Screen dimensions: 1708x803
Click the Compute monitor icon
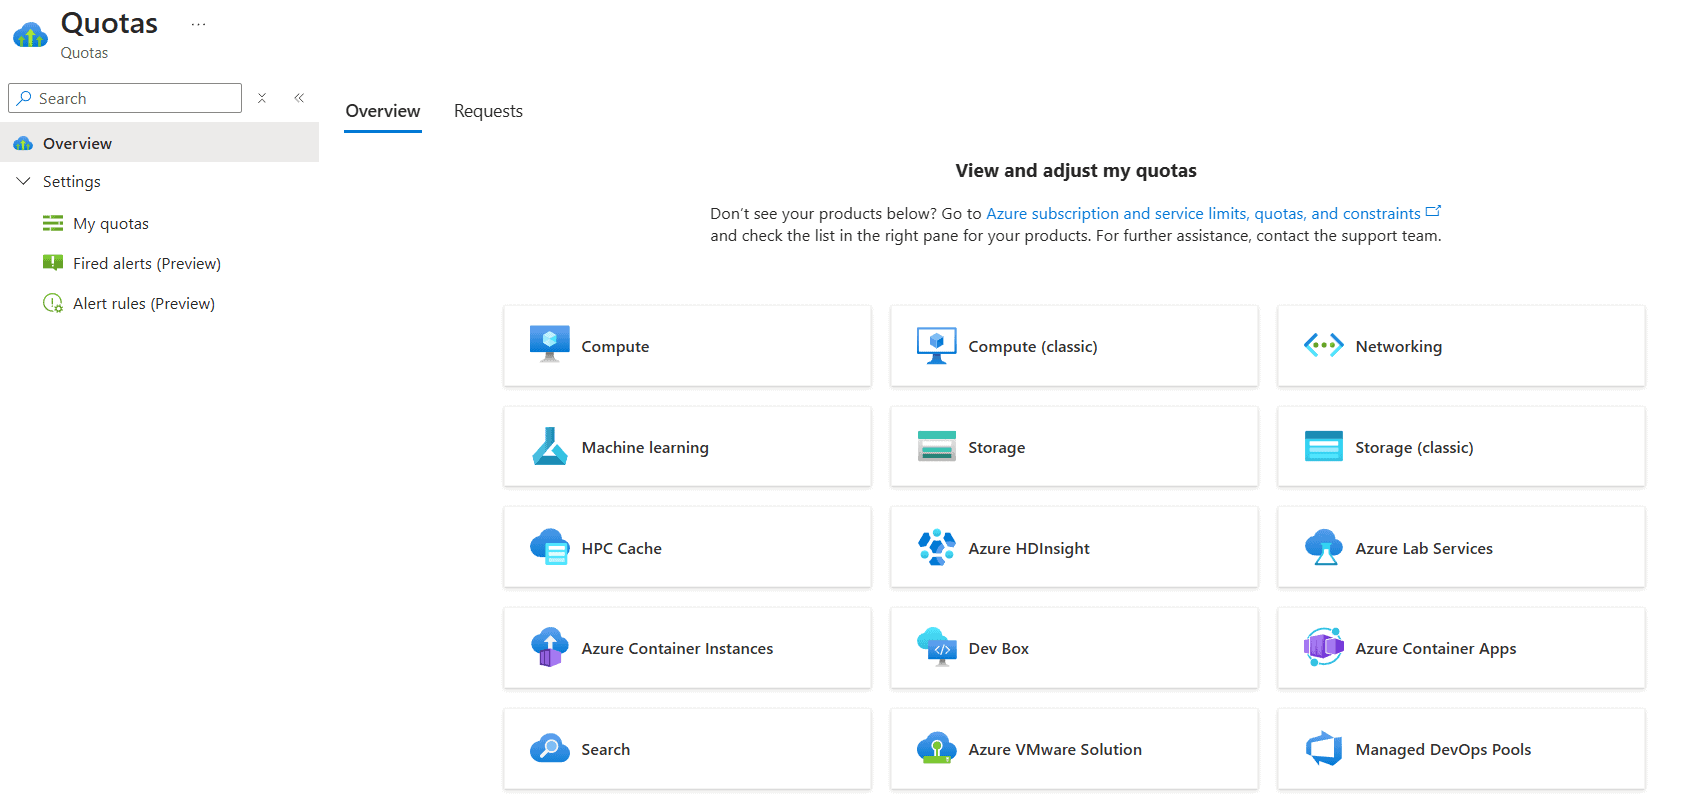[549, 345]
